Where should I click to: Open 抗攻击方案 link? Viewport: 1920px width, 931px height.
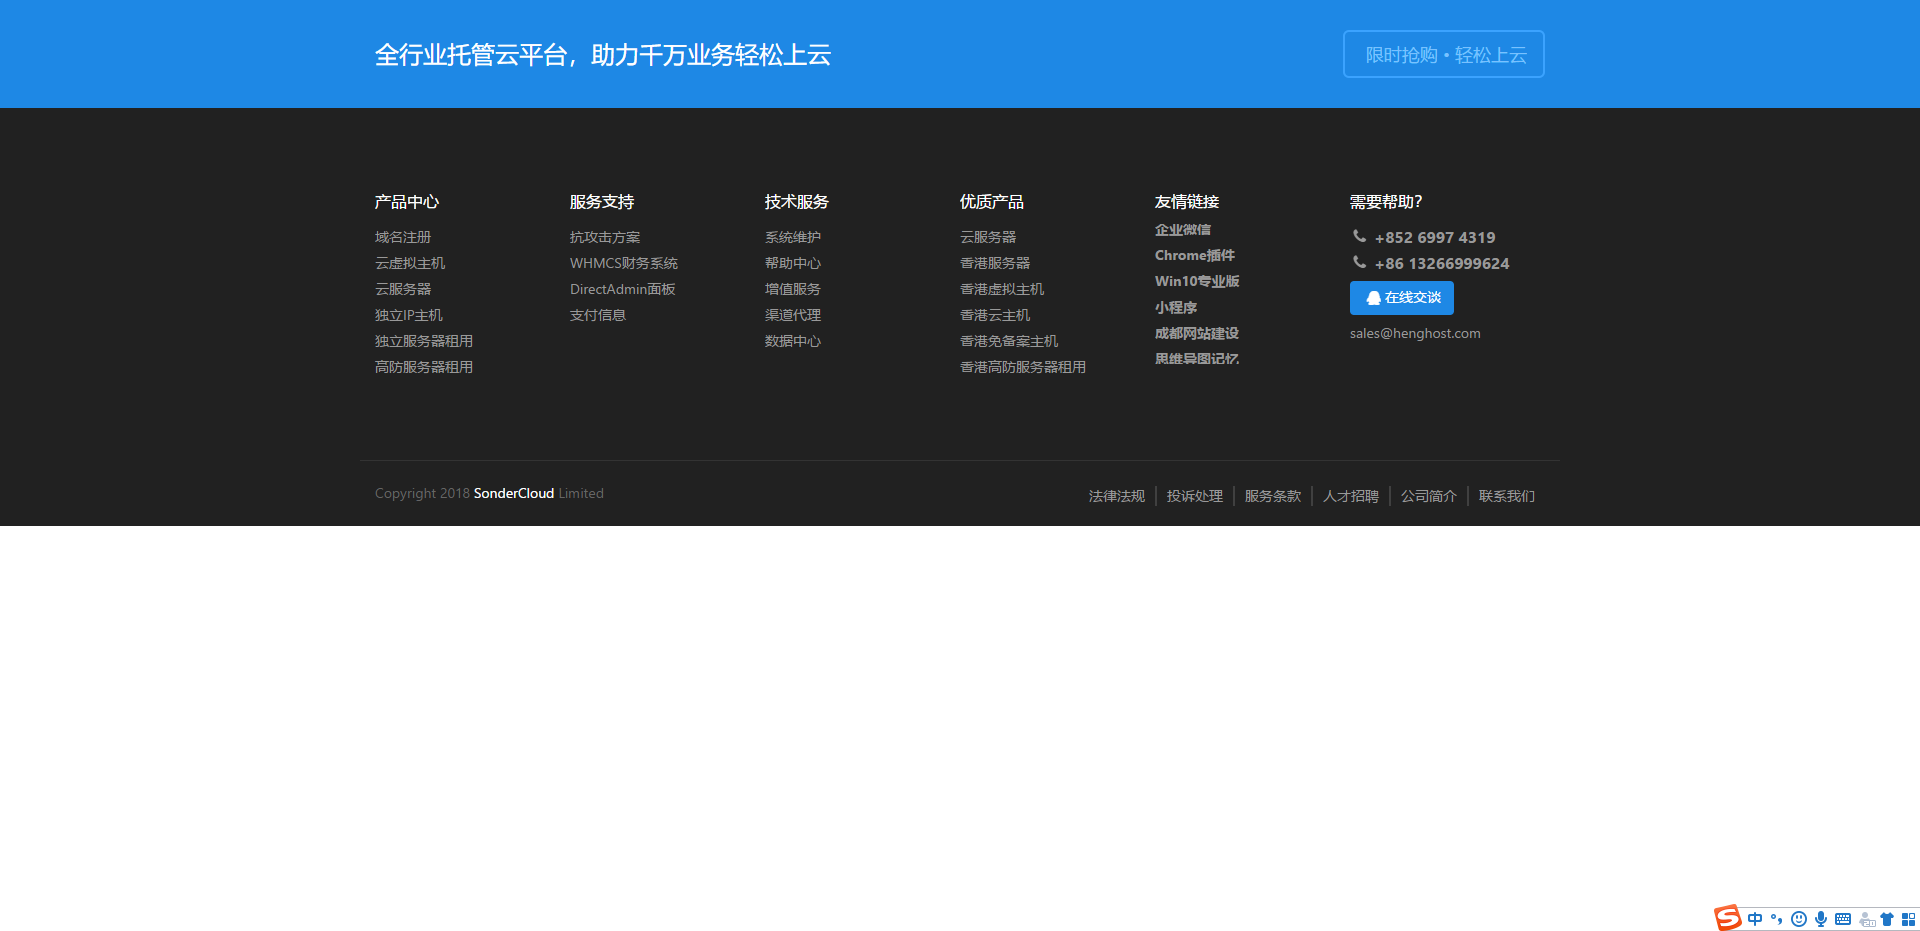(x=605, y=237)
